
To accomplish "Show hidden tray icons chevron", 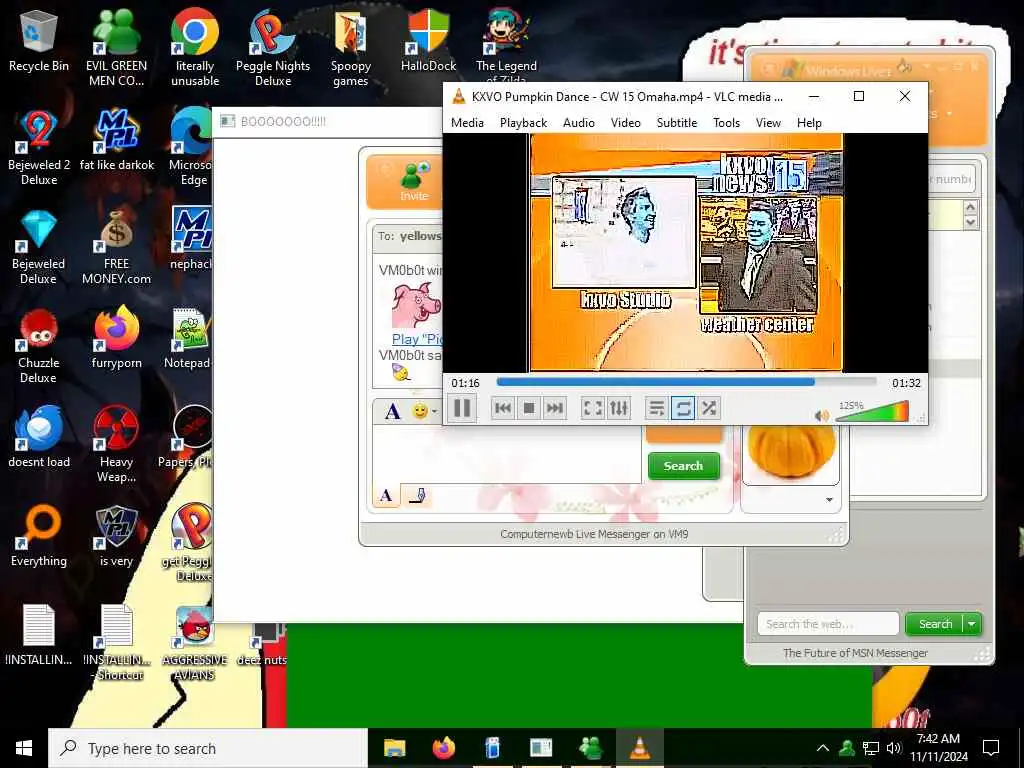I will click(x=823, y=748).
